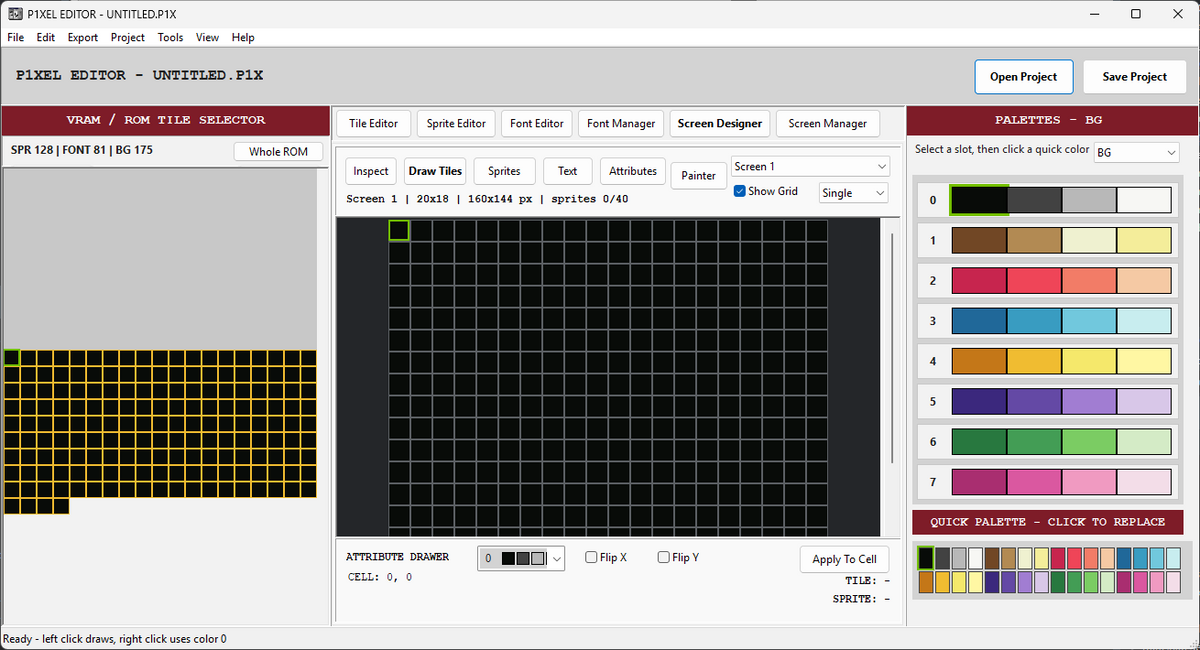Image resolution: width=1200 pixels, height=650 pixels.
Task: Click the Open Project button
Action: tap(1024, 77)
